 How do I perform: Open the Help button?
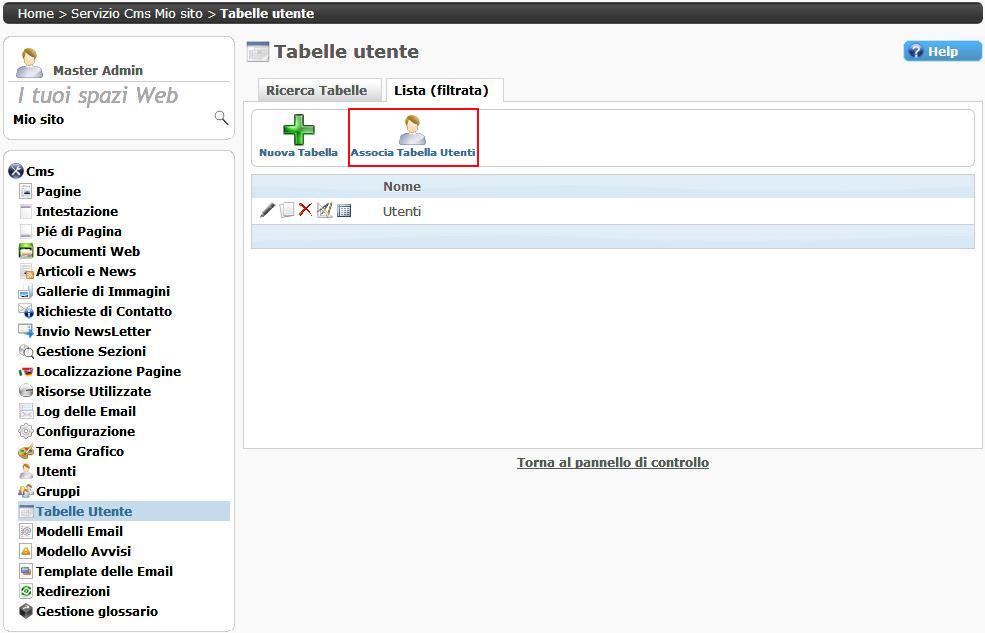tap(942, 51)
